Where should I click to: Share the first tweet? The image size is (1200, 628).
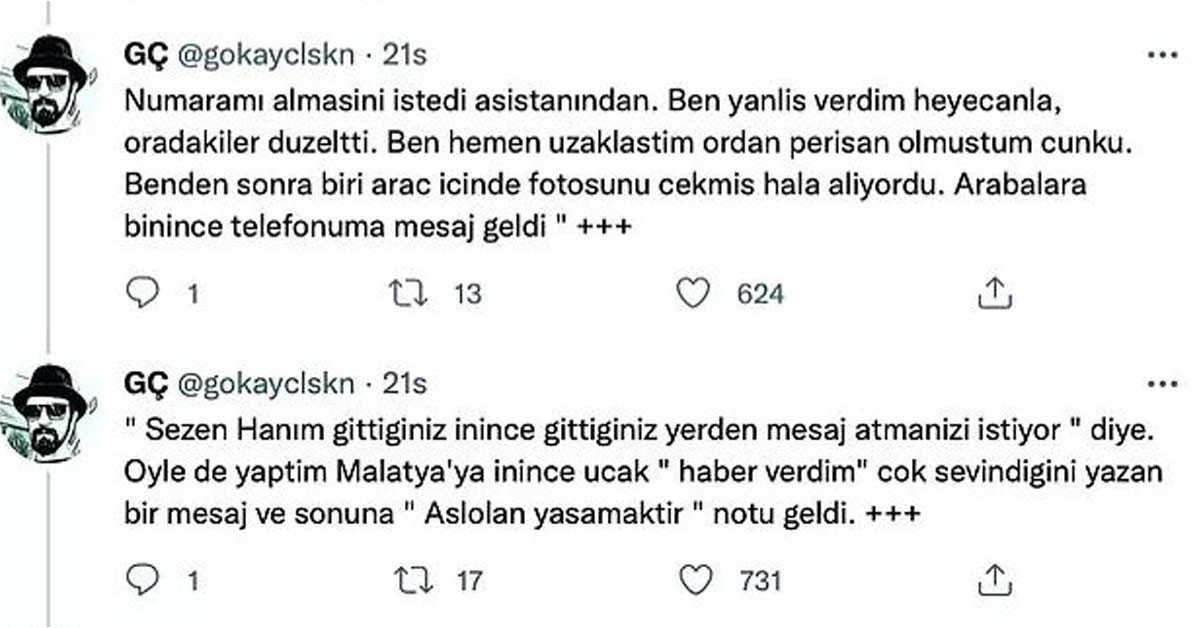[994, 293]
